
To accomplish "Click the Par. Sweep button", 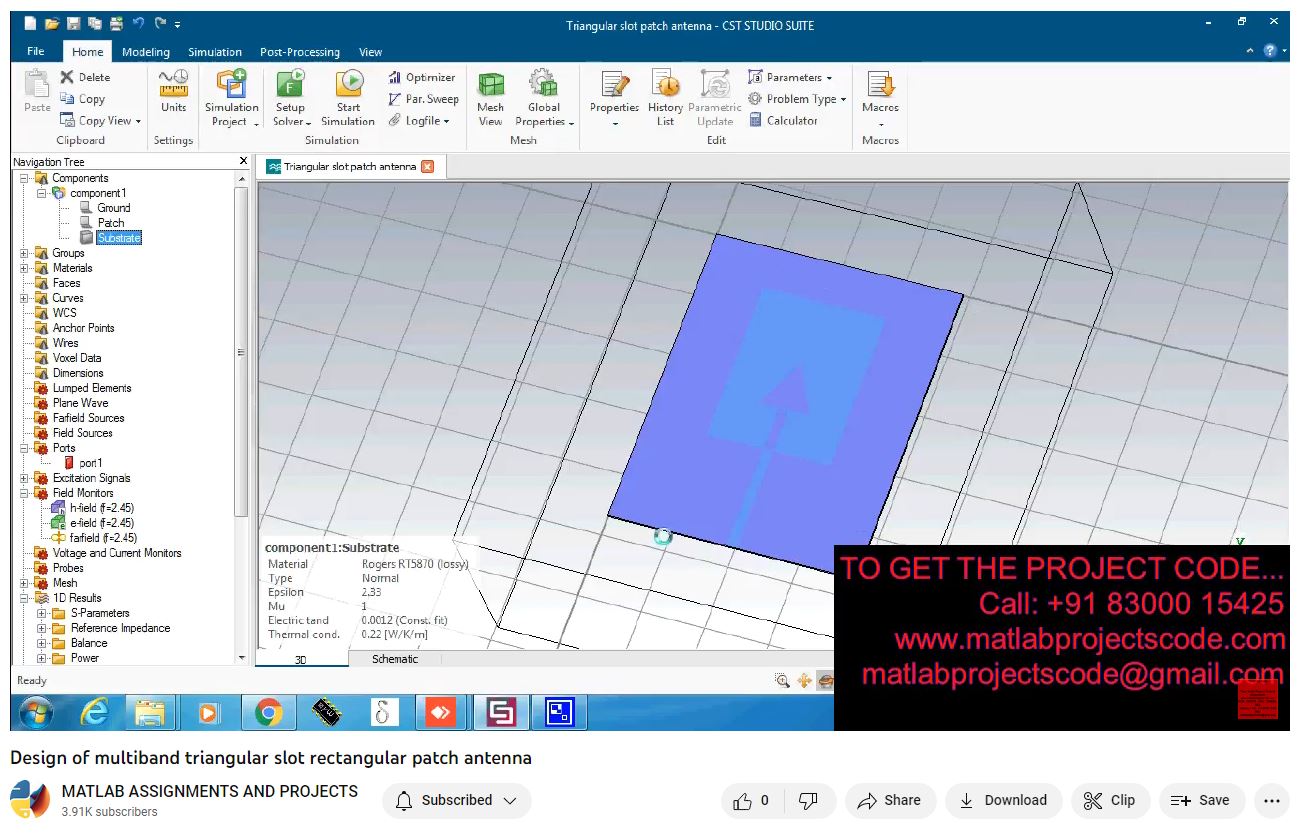I will (423, 99).
